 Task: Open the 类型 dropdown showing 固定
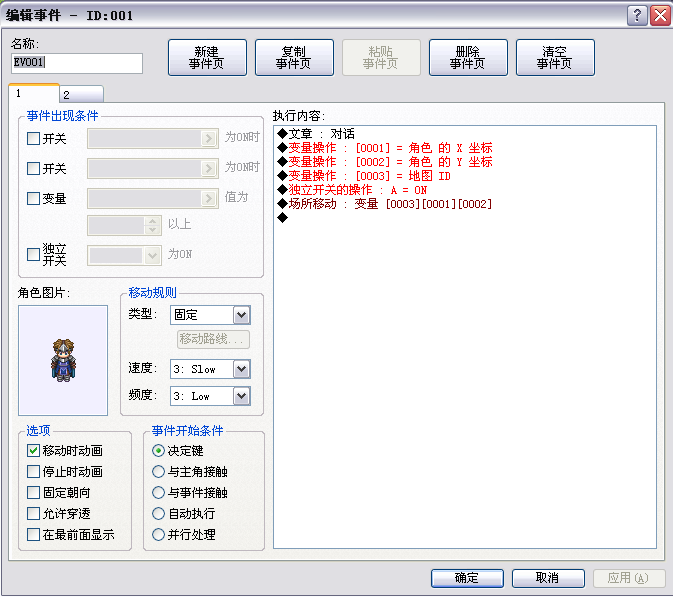pyautogui.click(x=210, y=315)
